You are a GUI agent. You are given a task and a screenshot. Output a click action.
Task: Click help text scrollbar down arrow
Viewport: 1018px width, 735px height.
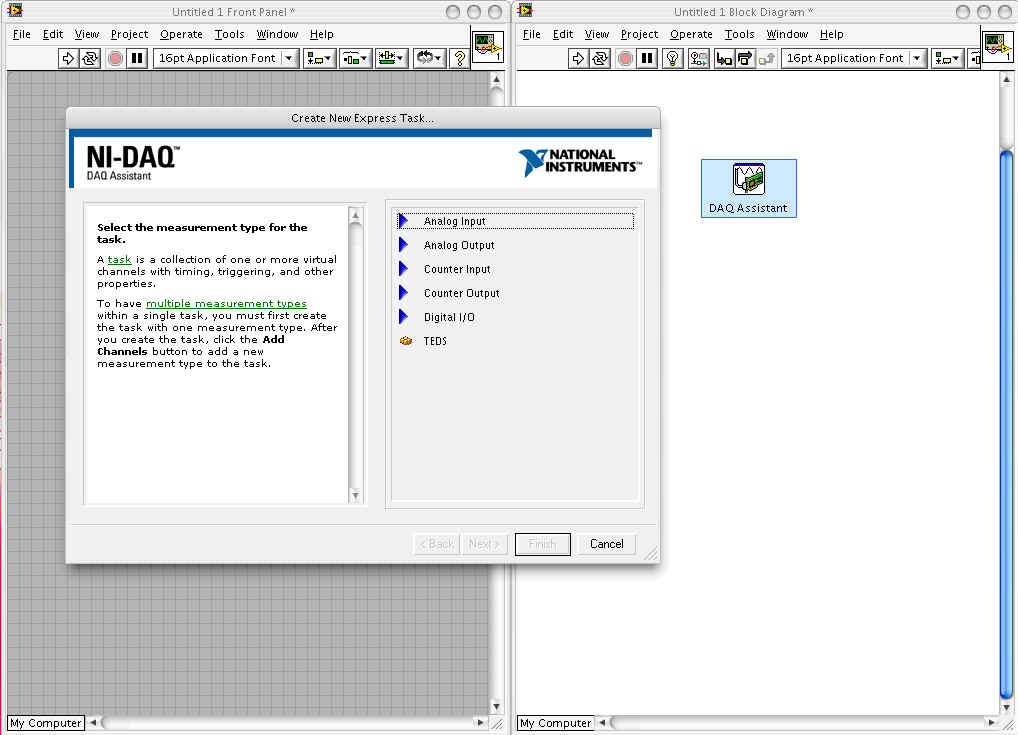tap(355, 495)
